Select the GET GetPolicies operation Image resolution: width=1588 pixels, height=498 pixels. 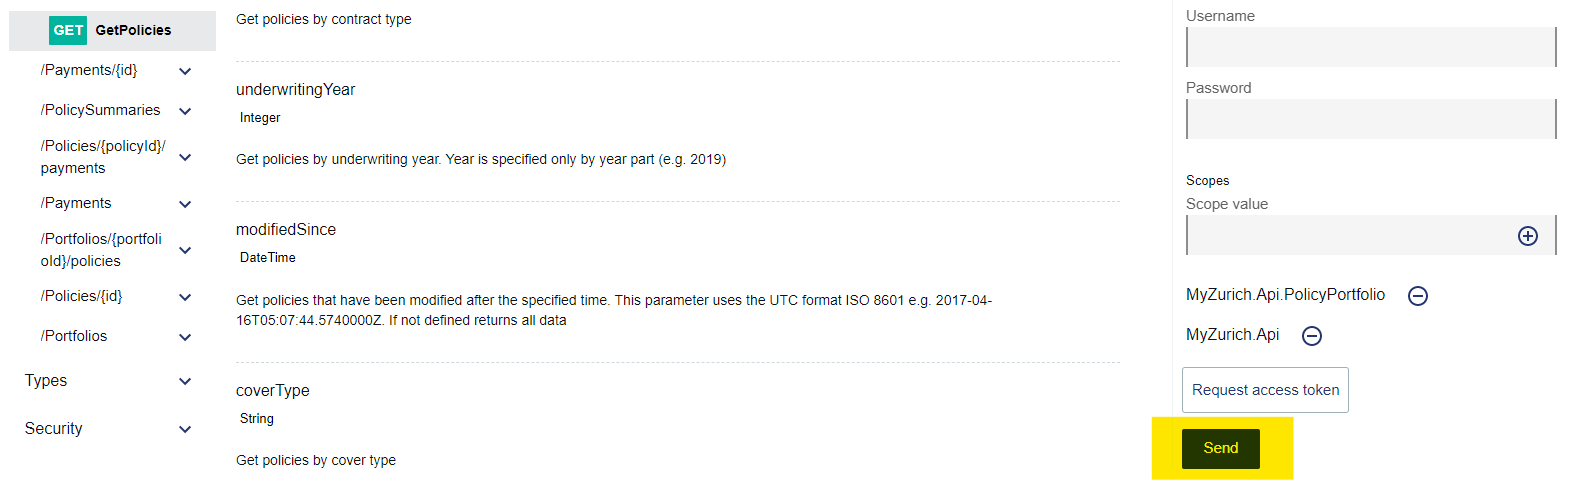112,30
